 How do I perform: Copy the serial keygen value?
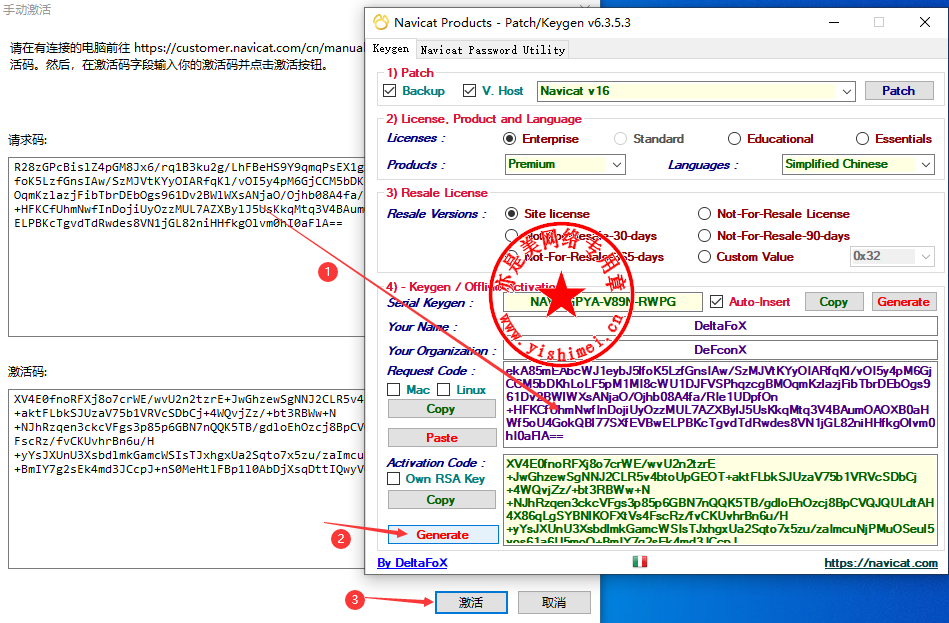coord(833,302)
